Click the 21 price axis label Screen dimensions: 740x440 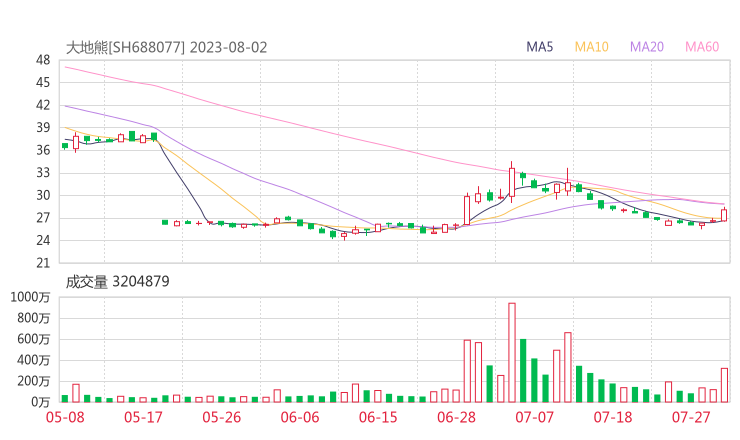point(43,263)
